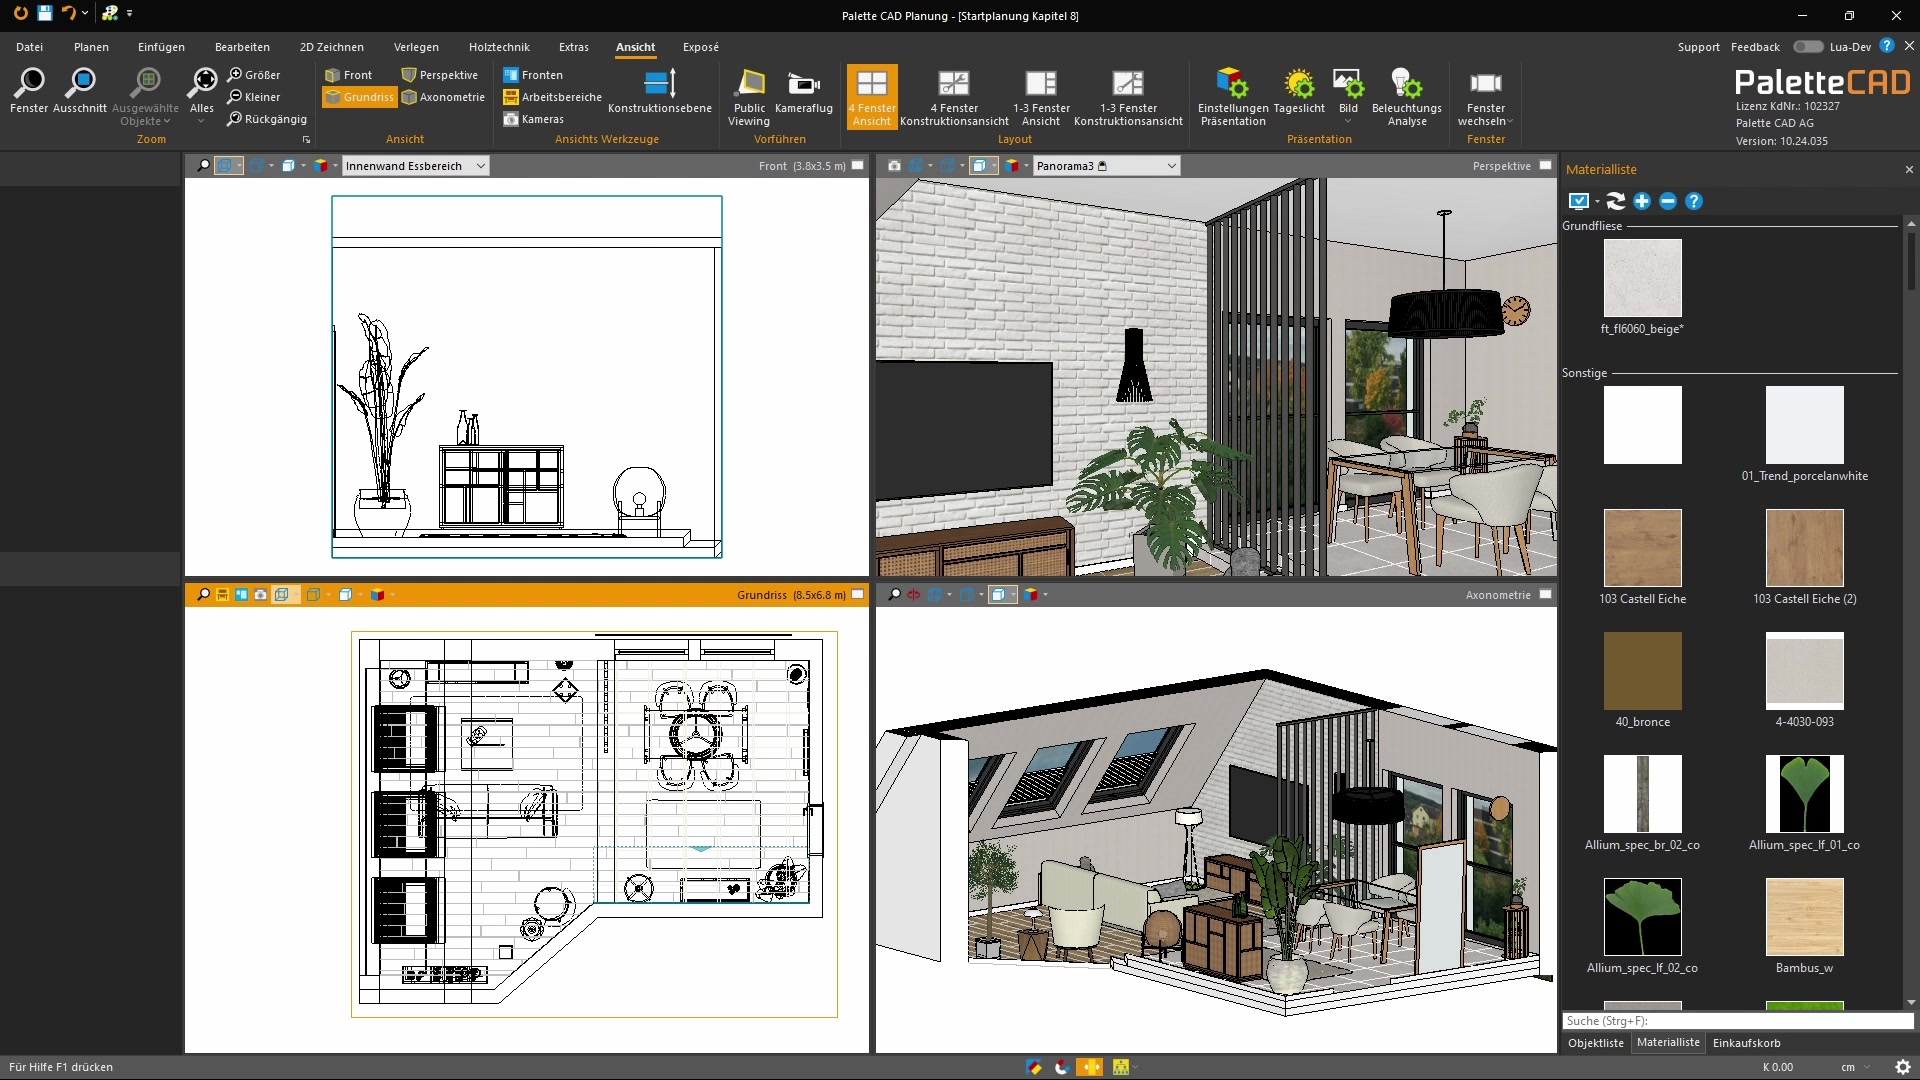Select 1-3 Fenster Konstruktionsansicht layout
This screenshot has width=1920, height=1080.
click(1128, 97)
